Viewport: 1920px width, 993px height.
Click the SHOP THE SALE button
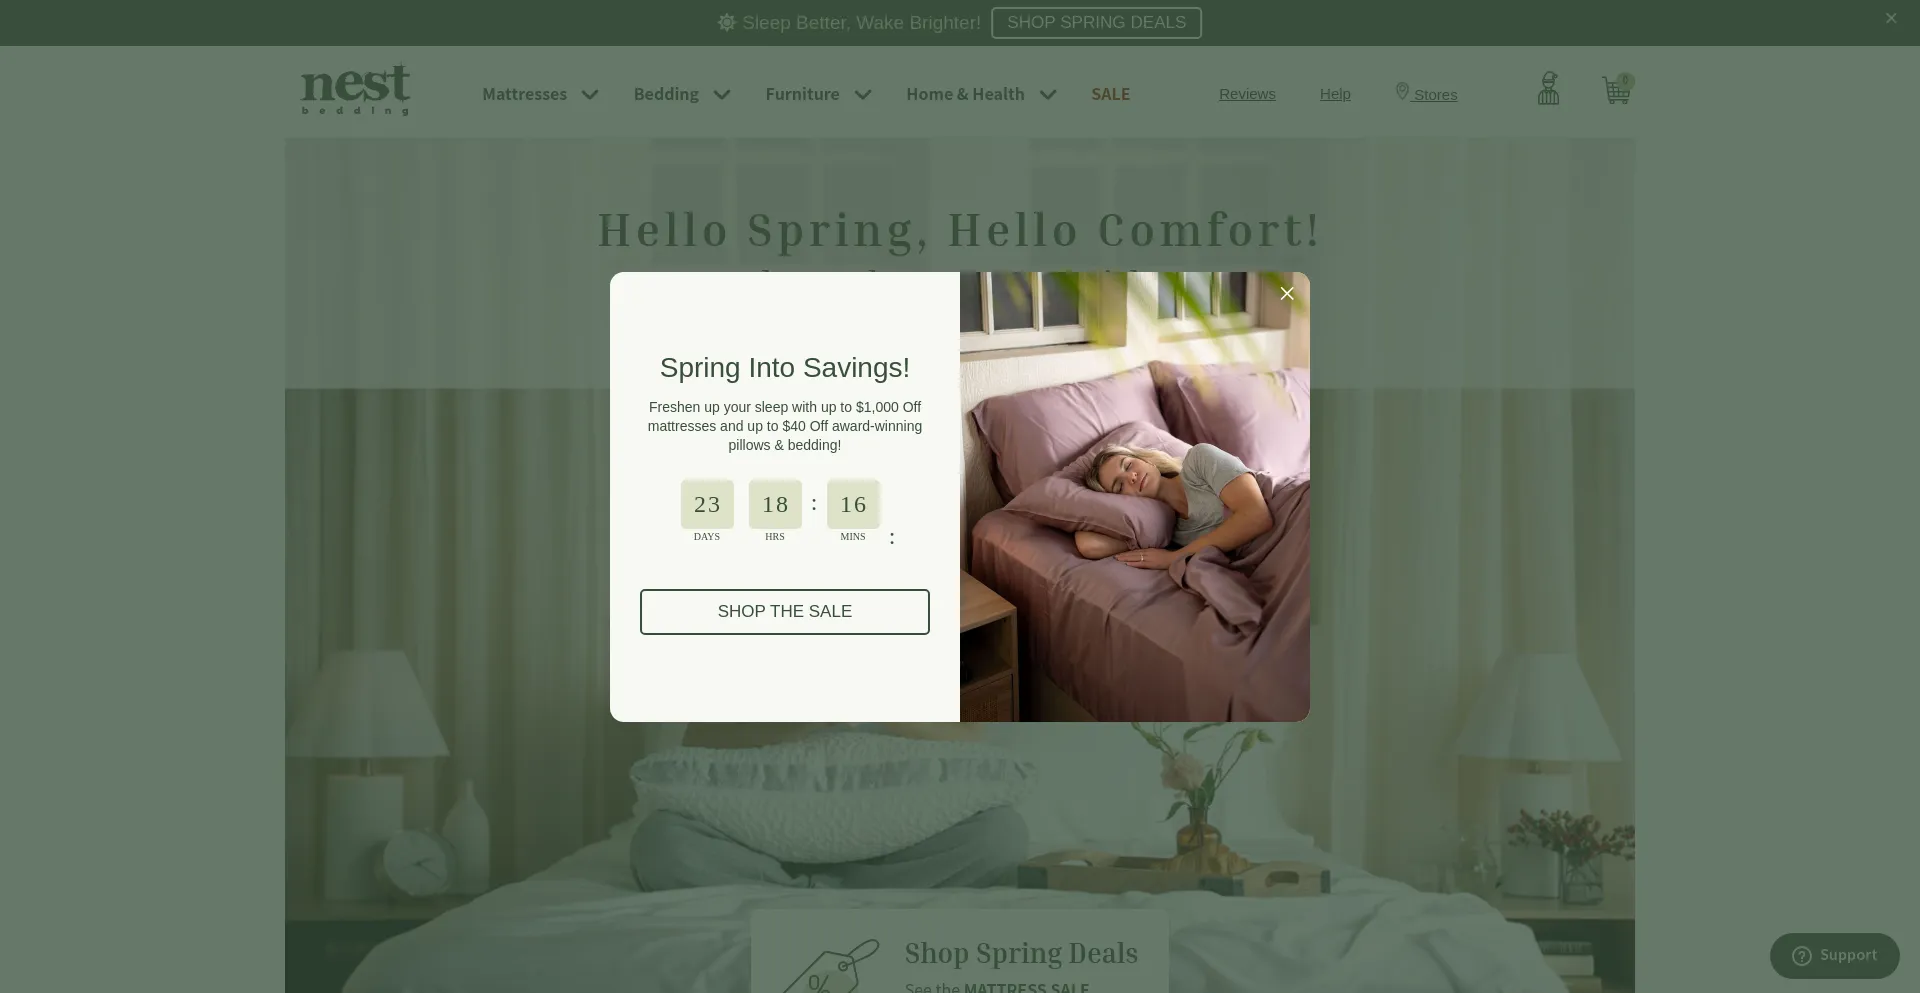(x=785, y=612)
